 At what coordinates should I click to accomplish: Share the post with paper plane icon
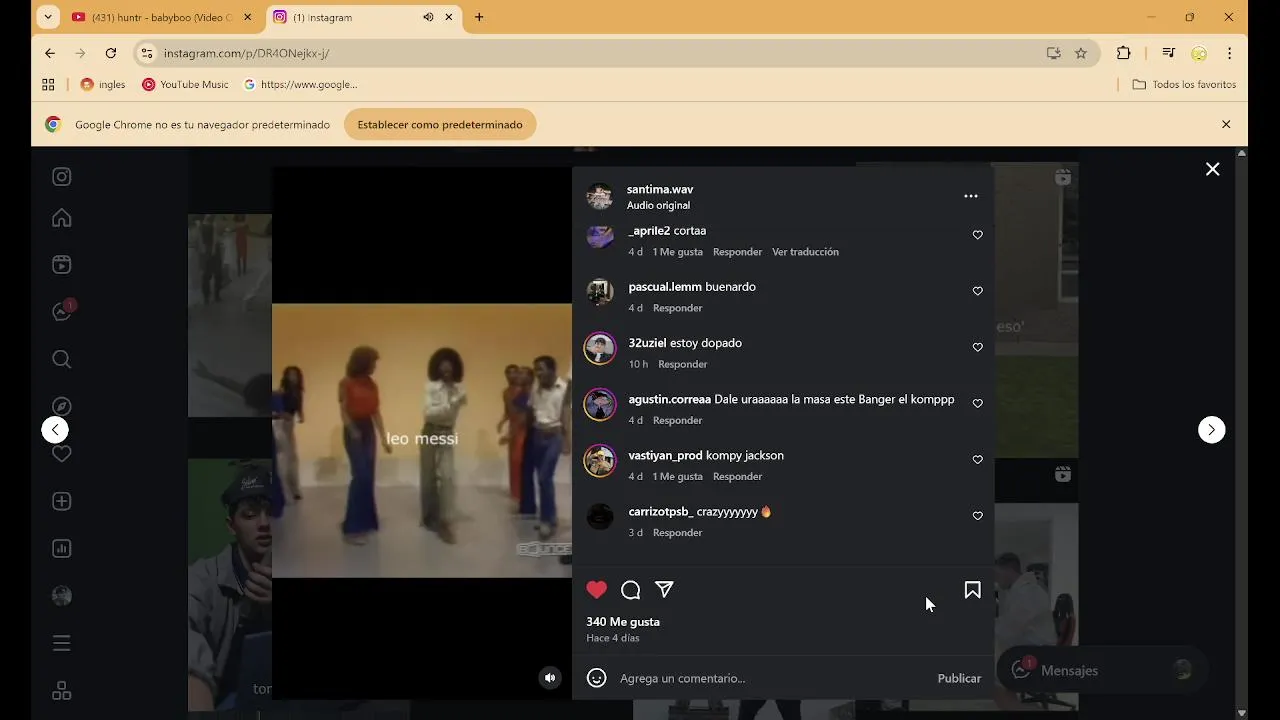tap(664, 590)
